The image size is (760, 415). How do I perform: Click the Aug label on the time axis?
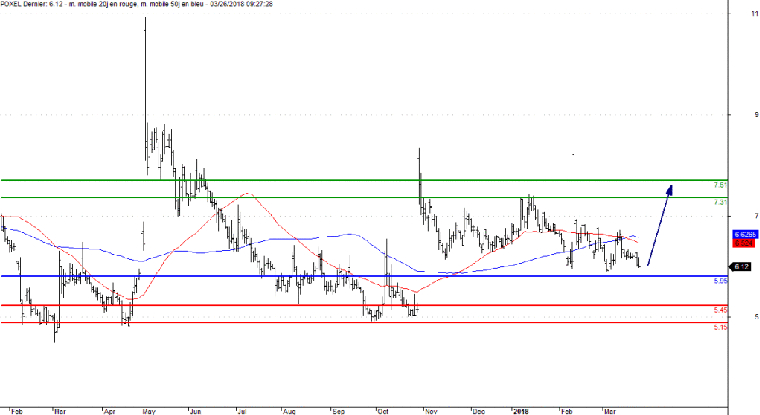coord(289,412)
